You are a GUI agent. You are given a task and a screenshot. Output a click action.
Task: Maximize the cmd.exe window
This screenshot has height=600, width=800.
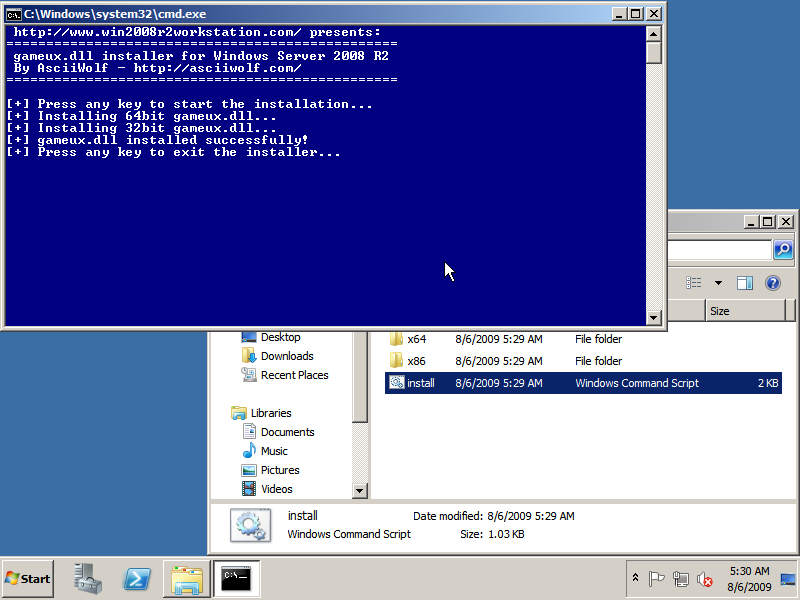[x=636, y=14]
